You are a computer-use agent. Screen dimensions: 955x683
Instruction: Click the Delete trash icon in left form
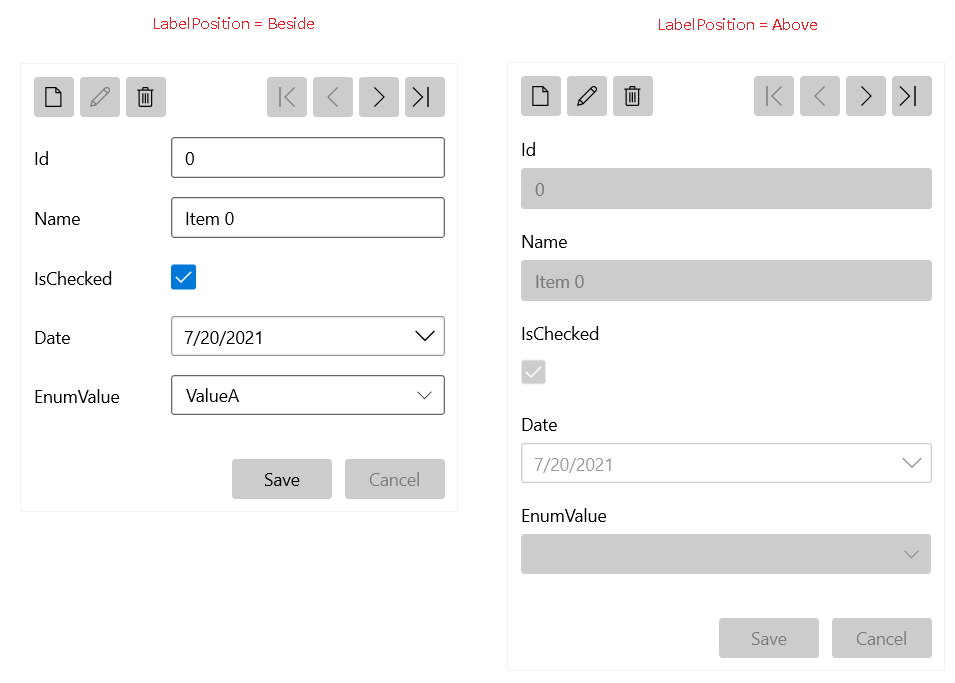click(x=146, y=97)
